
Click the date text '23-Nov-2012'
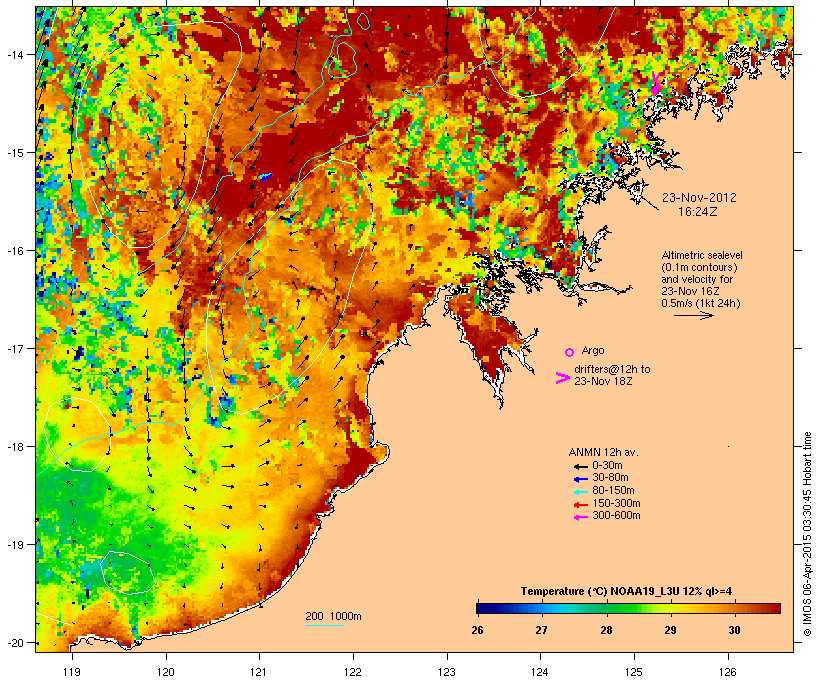tap(699, 198)
